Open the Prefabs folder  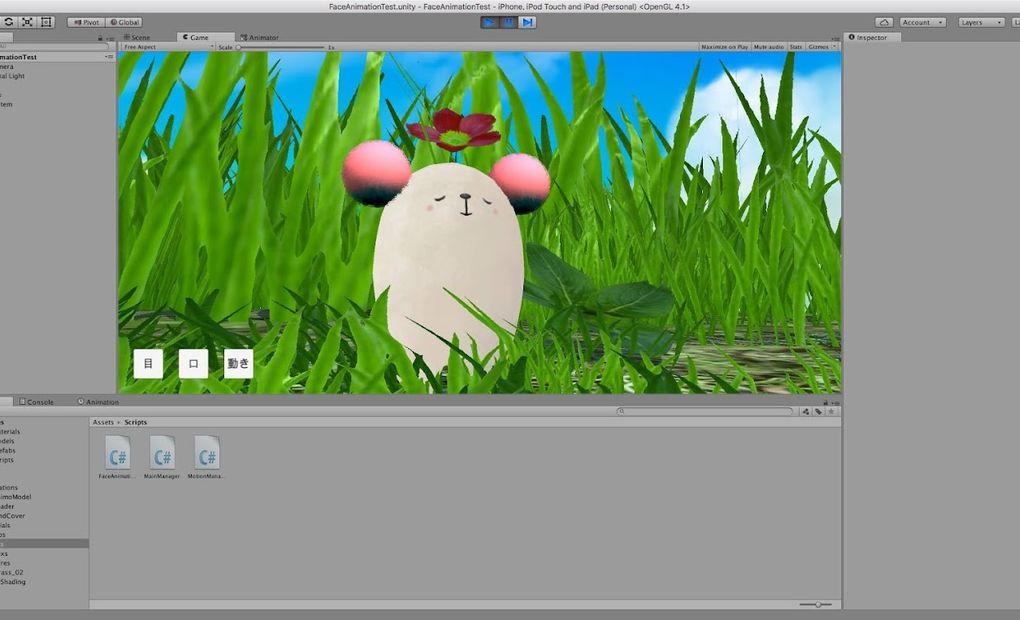[x=8, y=450]
